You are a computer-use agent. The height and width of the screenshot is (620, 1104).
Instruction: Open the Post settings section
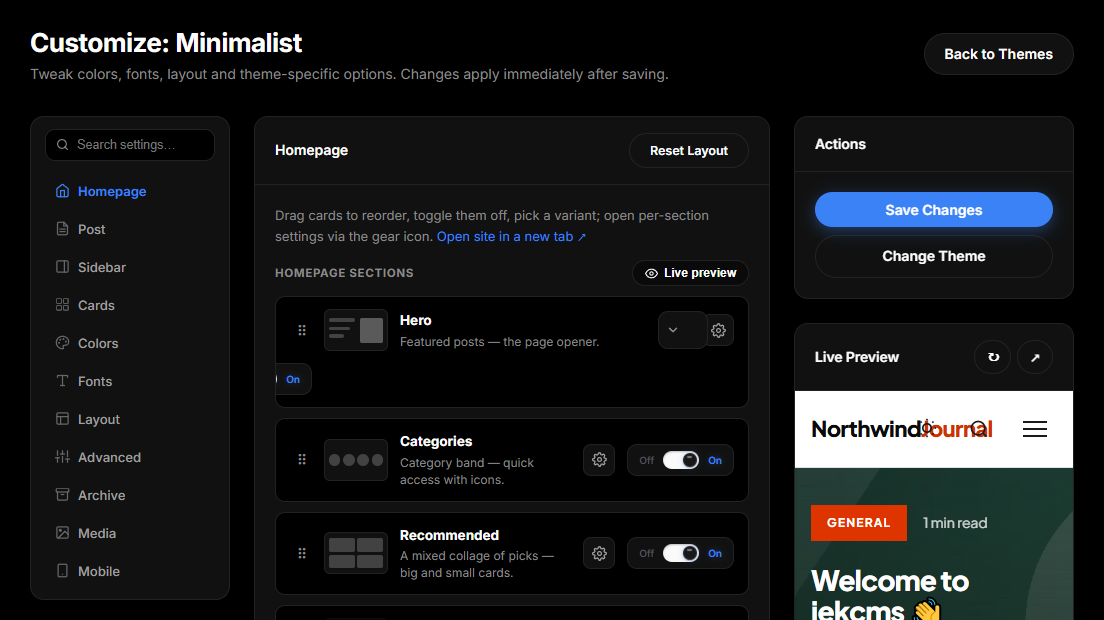coord(130,229)
